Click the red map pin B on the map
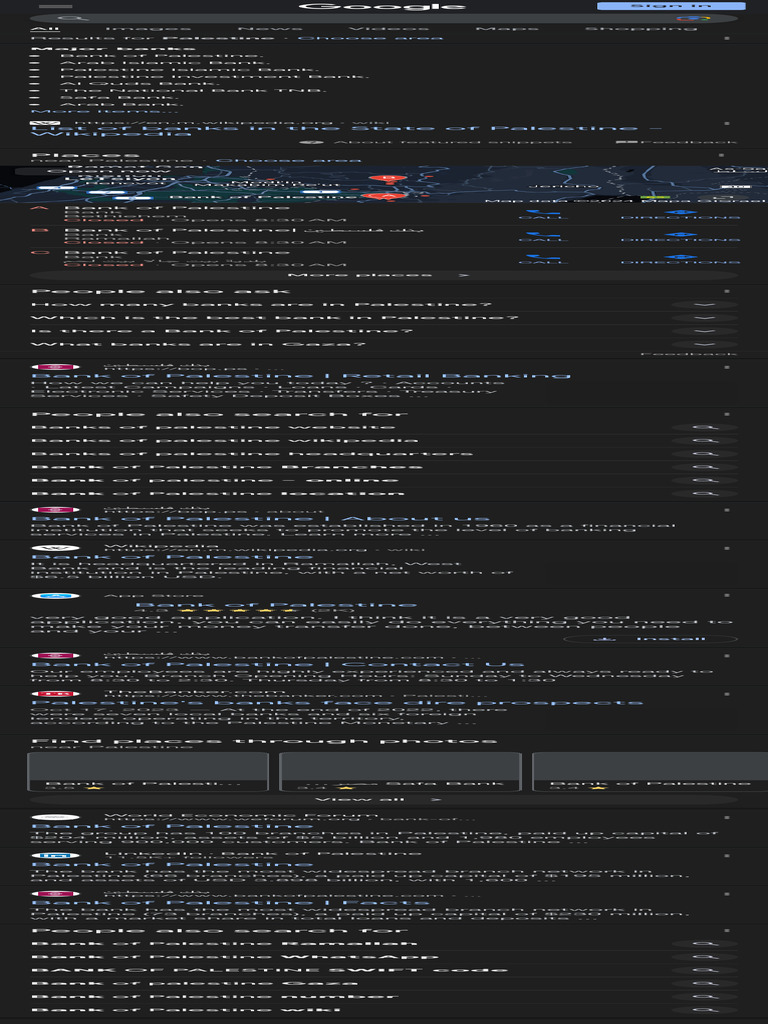 (386, 178)
